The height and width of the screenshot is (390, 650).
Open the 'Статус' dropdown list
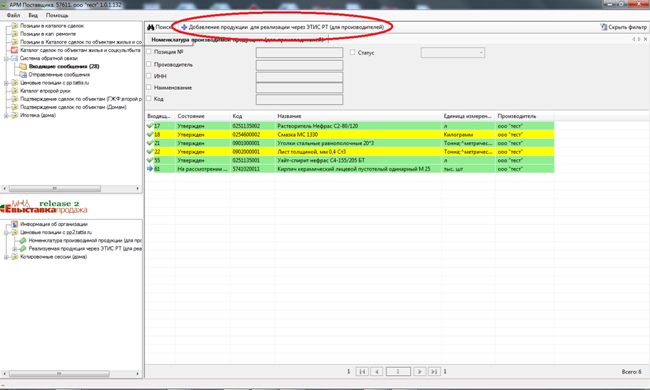[453, 53]
